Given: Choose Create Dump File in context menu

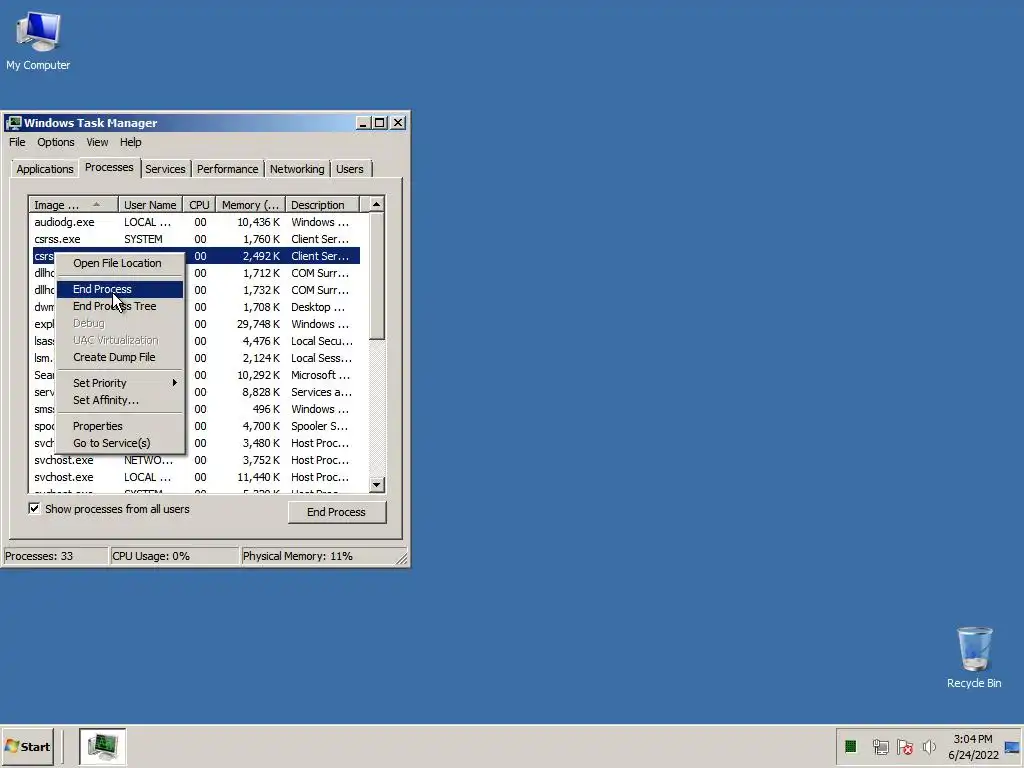Looking at the screenshot, I should (x=120, y=357).
